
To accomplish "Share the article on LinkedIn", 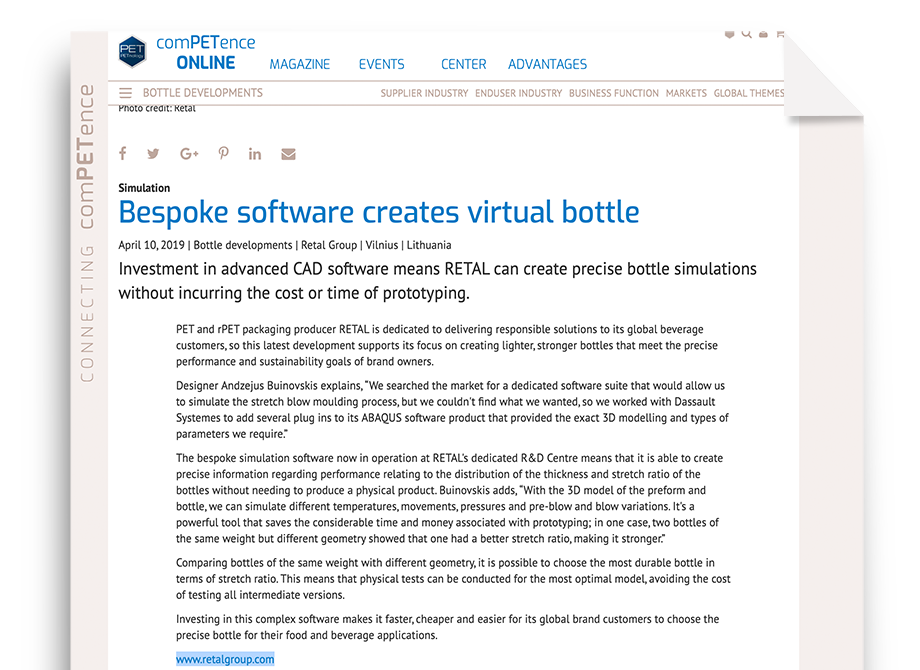I will point(255,154).
